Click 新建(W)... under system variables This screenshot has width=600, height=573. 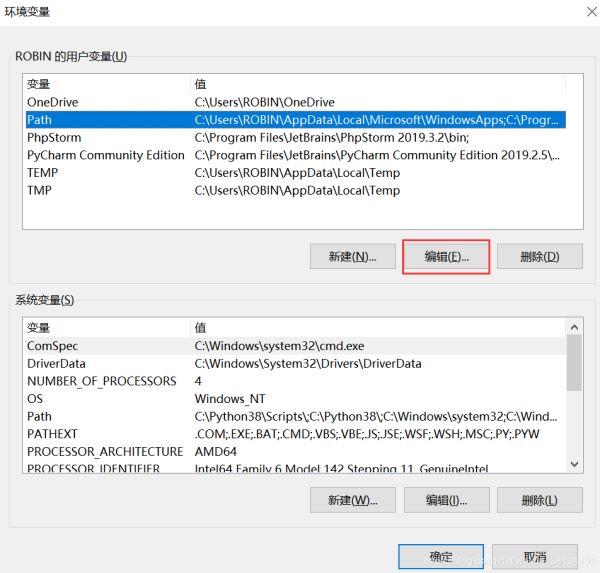pos(353,500)
